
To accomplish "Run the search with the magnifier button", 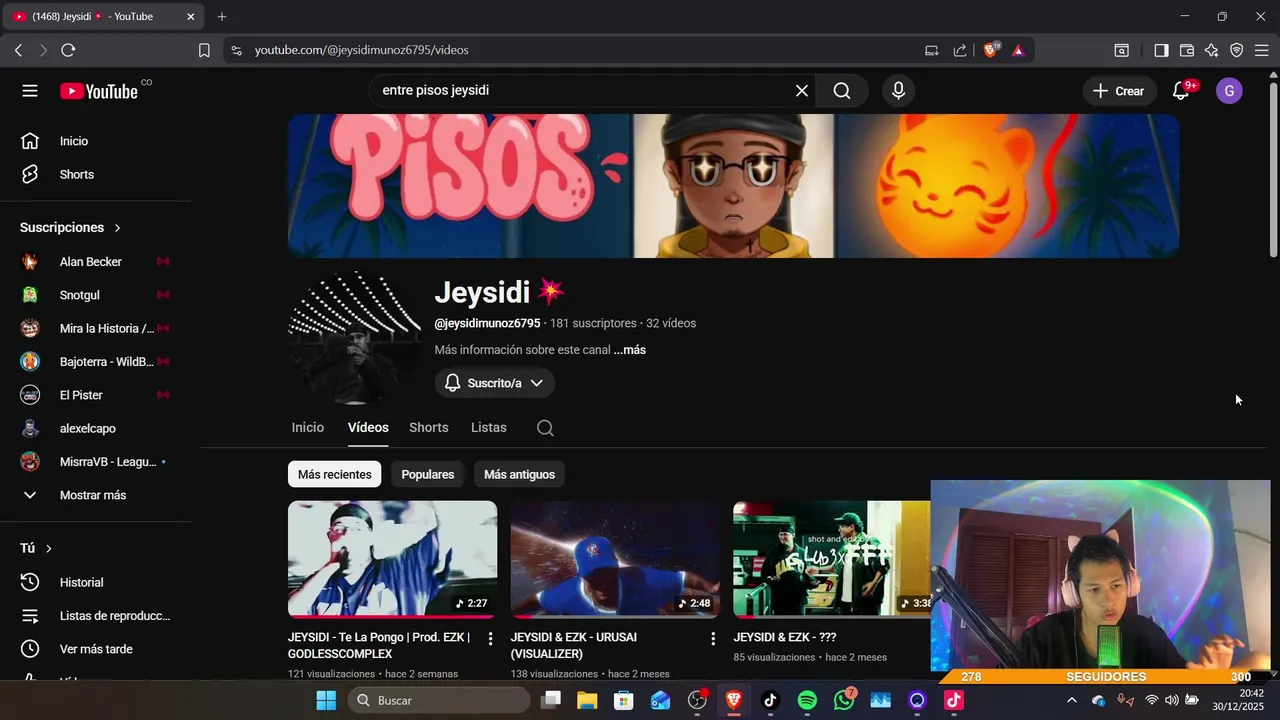I will coord(842,91).
